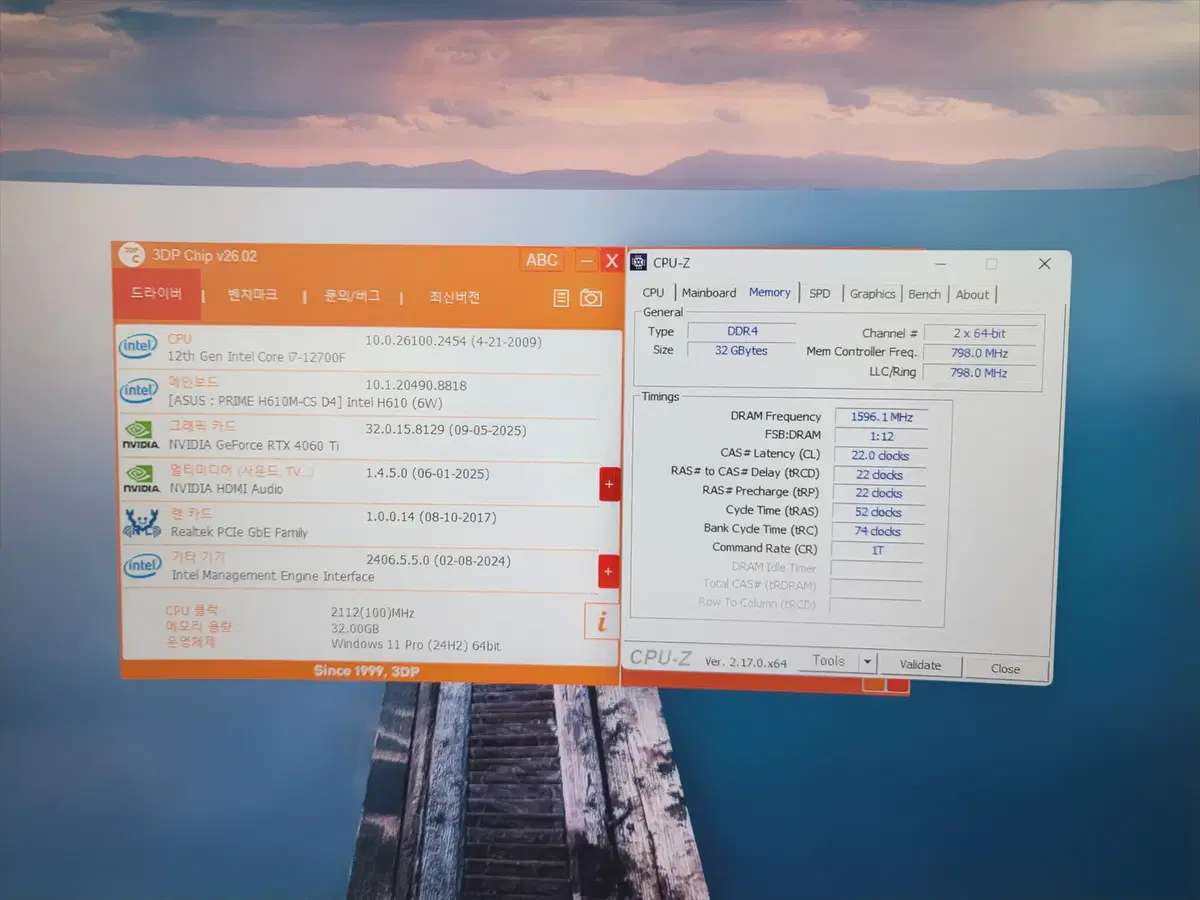Minimize the 3DP Chip window
Viewport: 1200px width, 900px height.
point(587,261)
